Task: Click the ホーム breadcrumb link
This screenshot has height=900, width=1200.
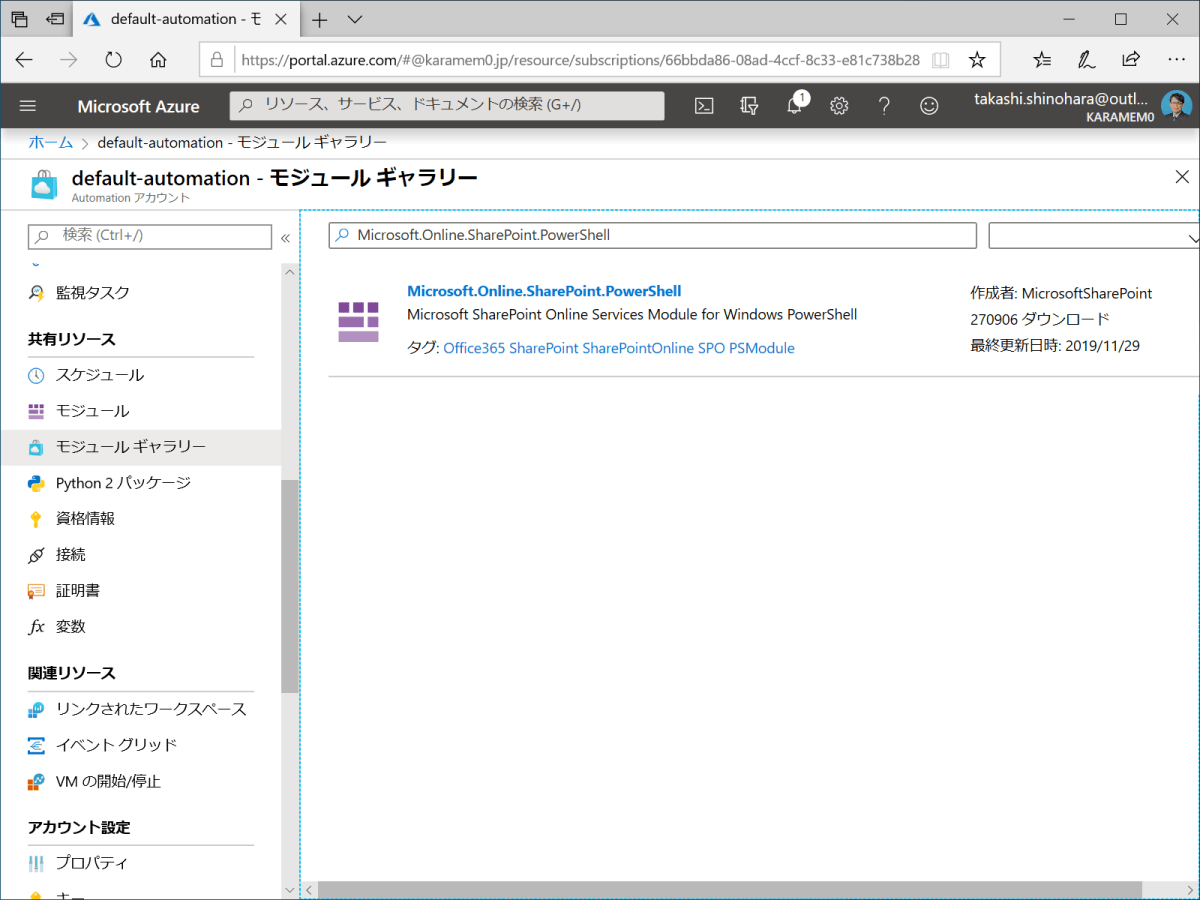Action: coord(49,142)
